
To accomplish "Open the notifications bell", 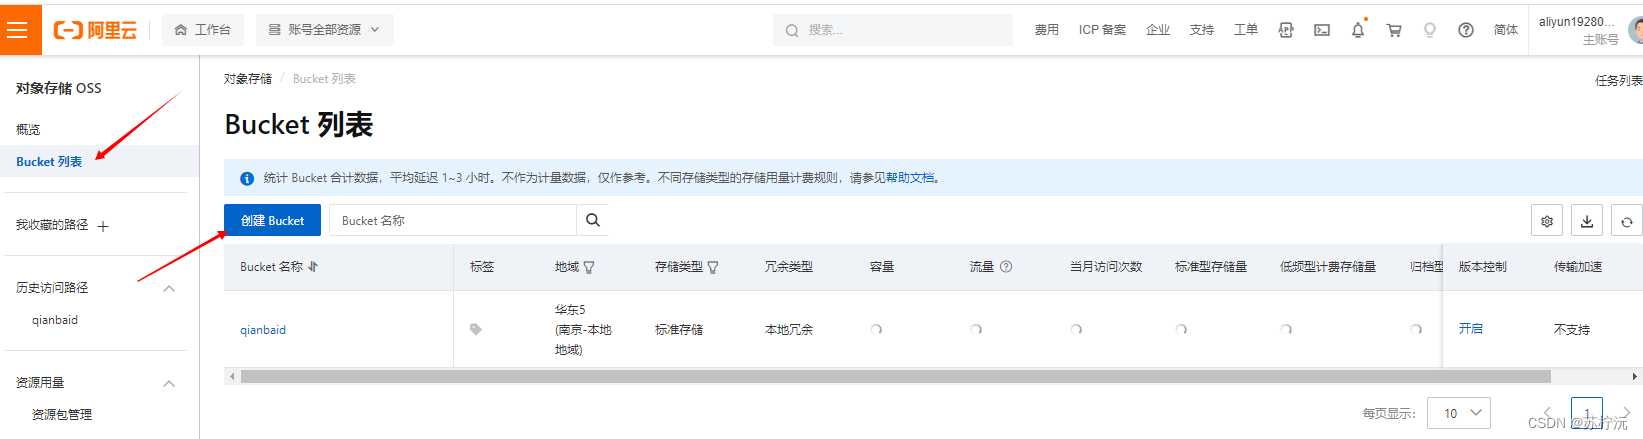I will point(1358,30).
